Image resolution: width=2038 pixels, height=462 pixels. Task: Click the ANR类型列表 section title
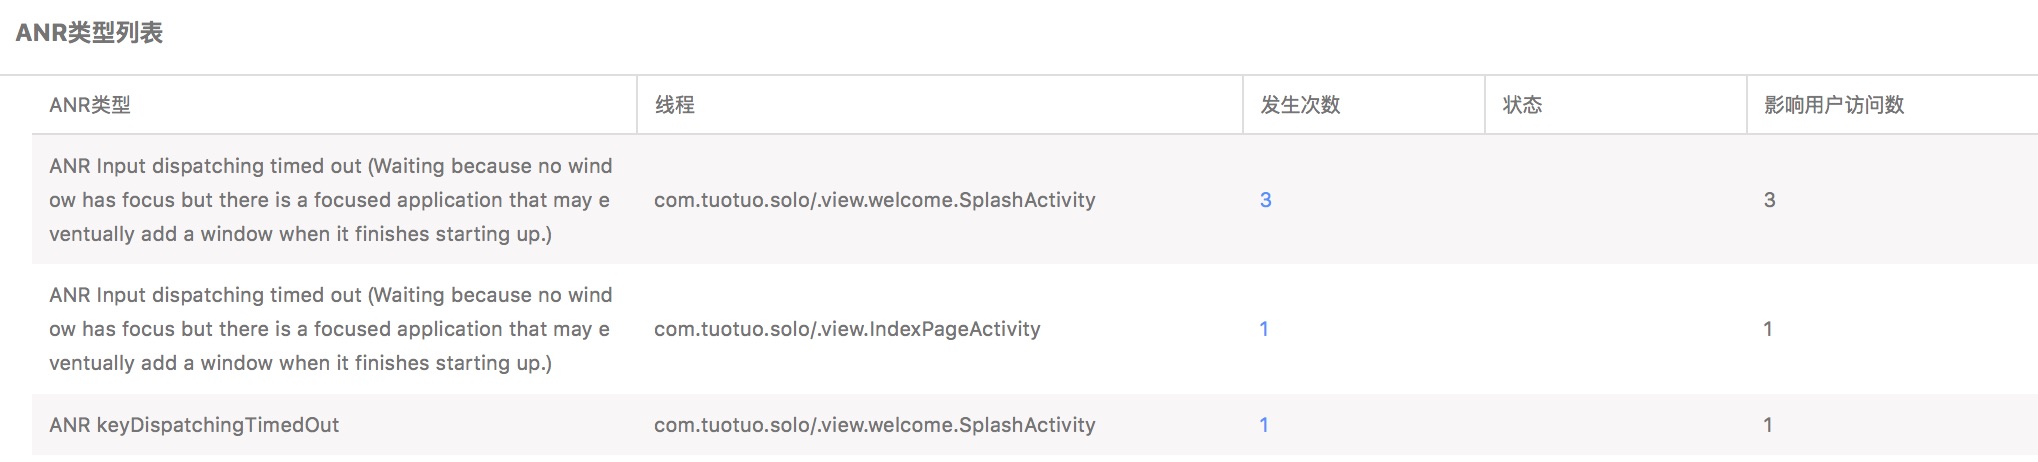click(89, 33)
